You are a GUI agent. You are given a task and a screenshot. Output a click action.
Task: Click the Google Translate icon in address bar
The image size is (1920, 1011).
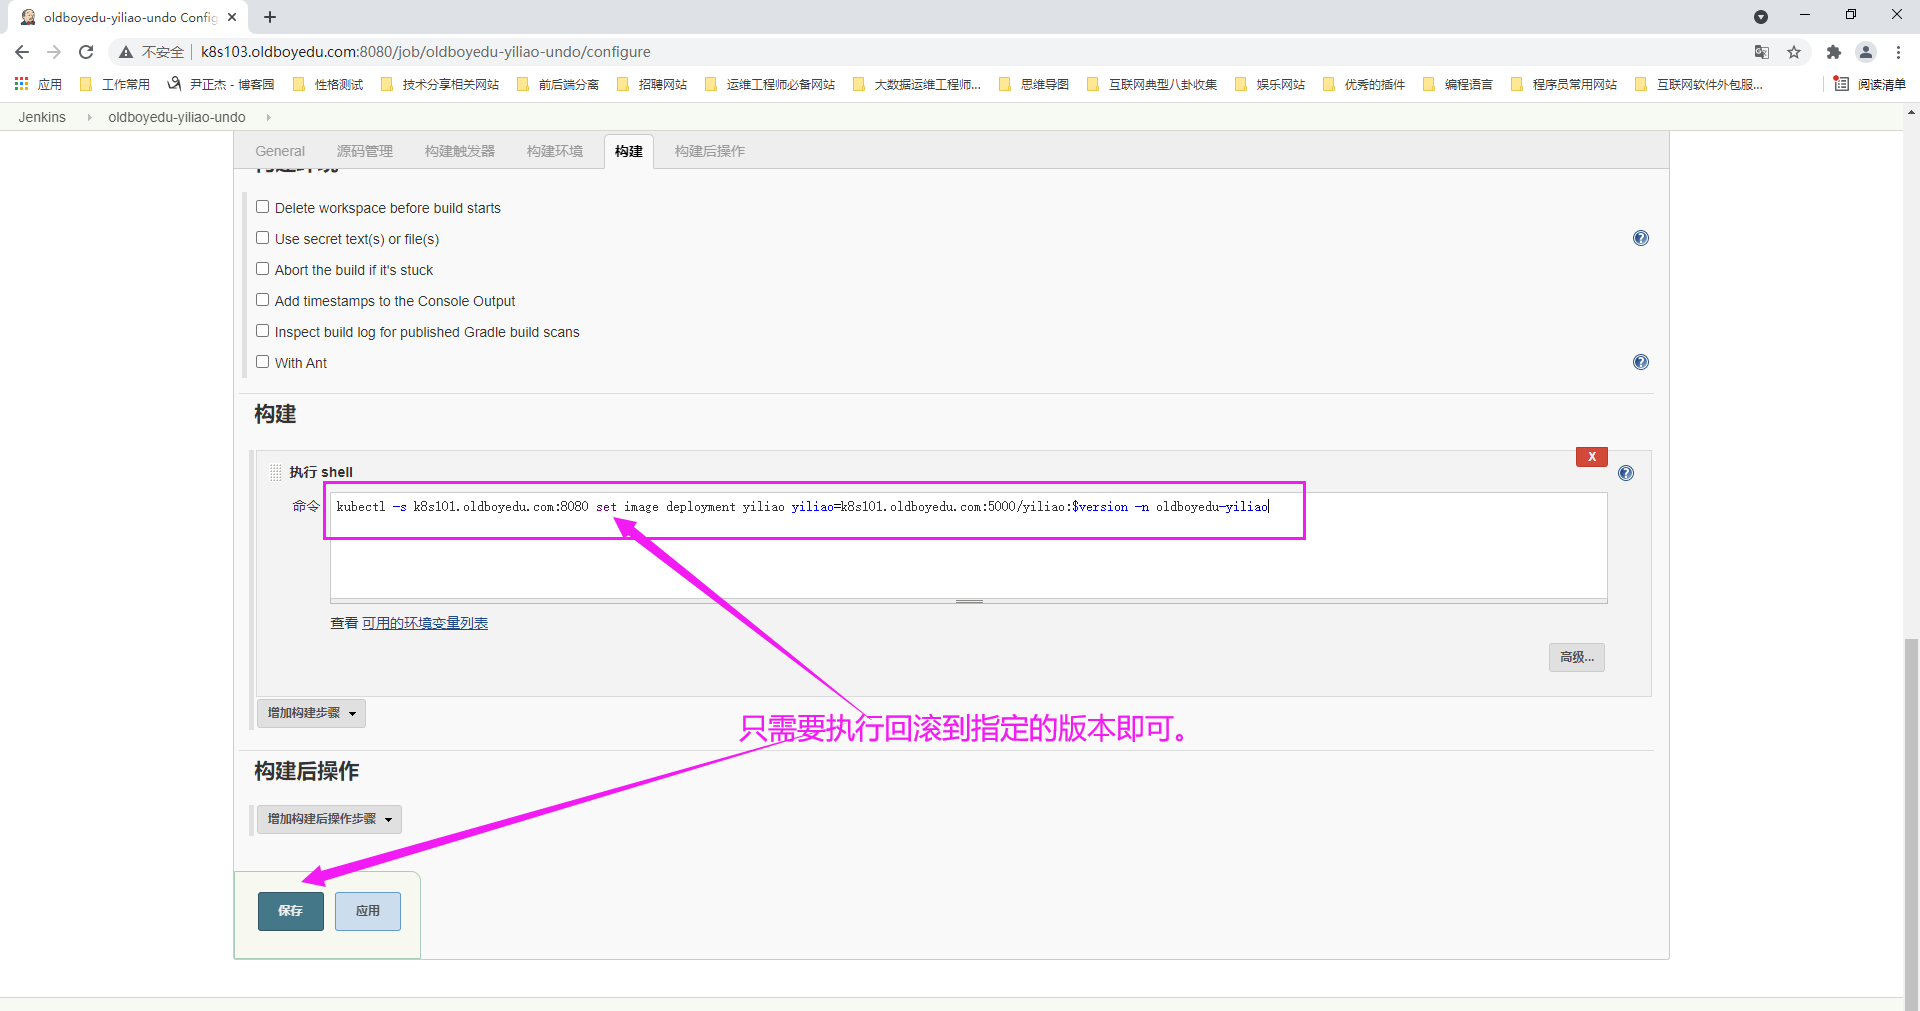pos(1761,52)
